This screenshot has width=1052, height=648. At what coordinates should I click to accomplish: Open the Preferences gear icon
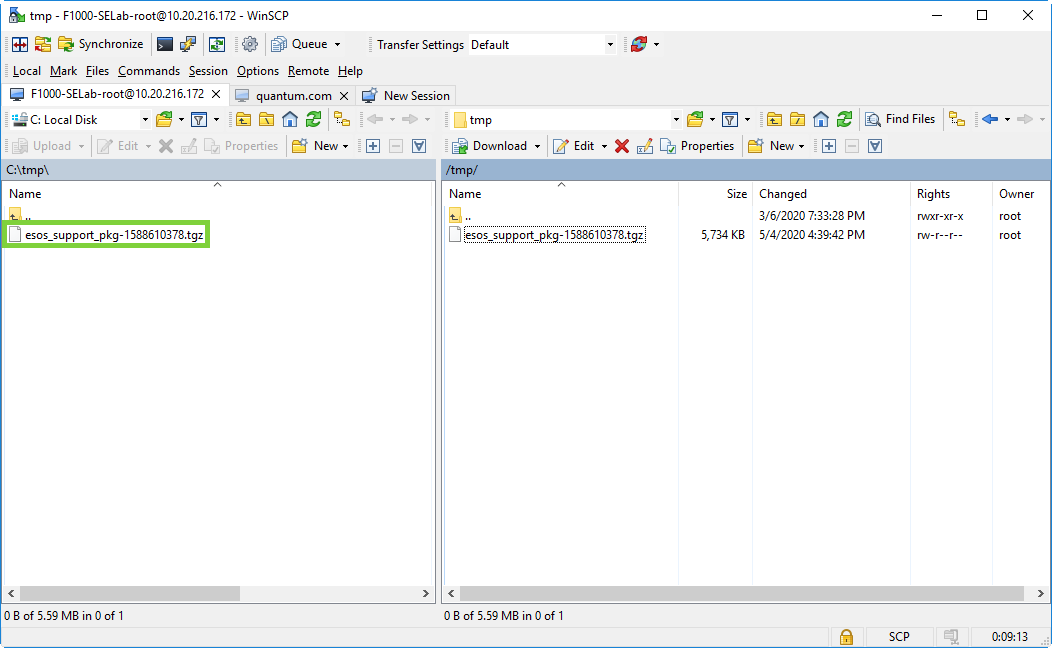(x=250, y=44)
